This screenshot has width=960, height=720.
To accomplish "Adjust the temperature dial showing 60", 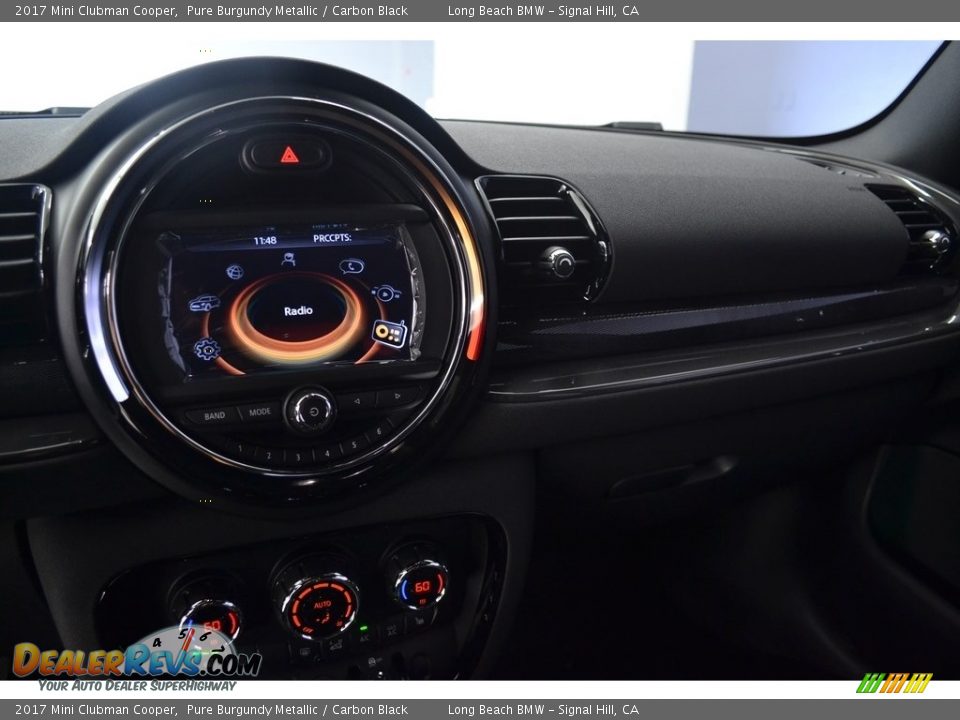I will (421, 586).
